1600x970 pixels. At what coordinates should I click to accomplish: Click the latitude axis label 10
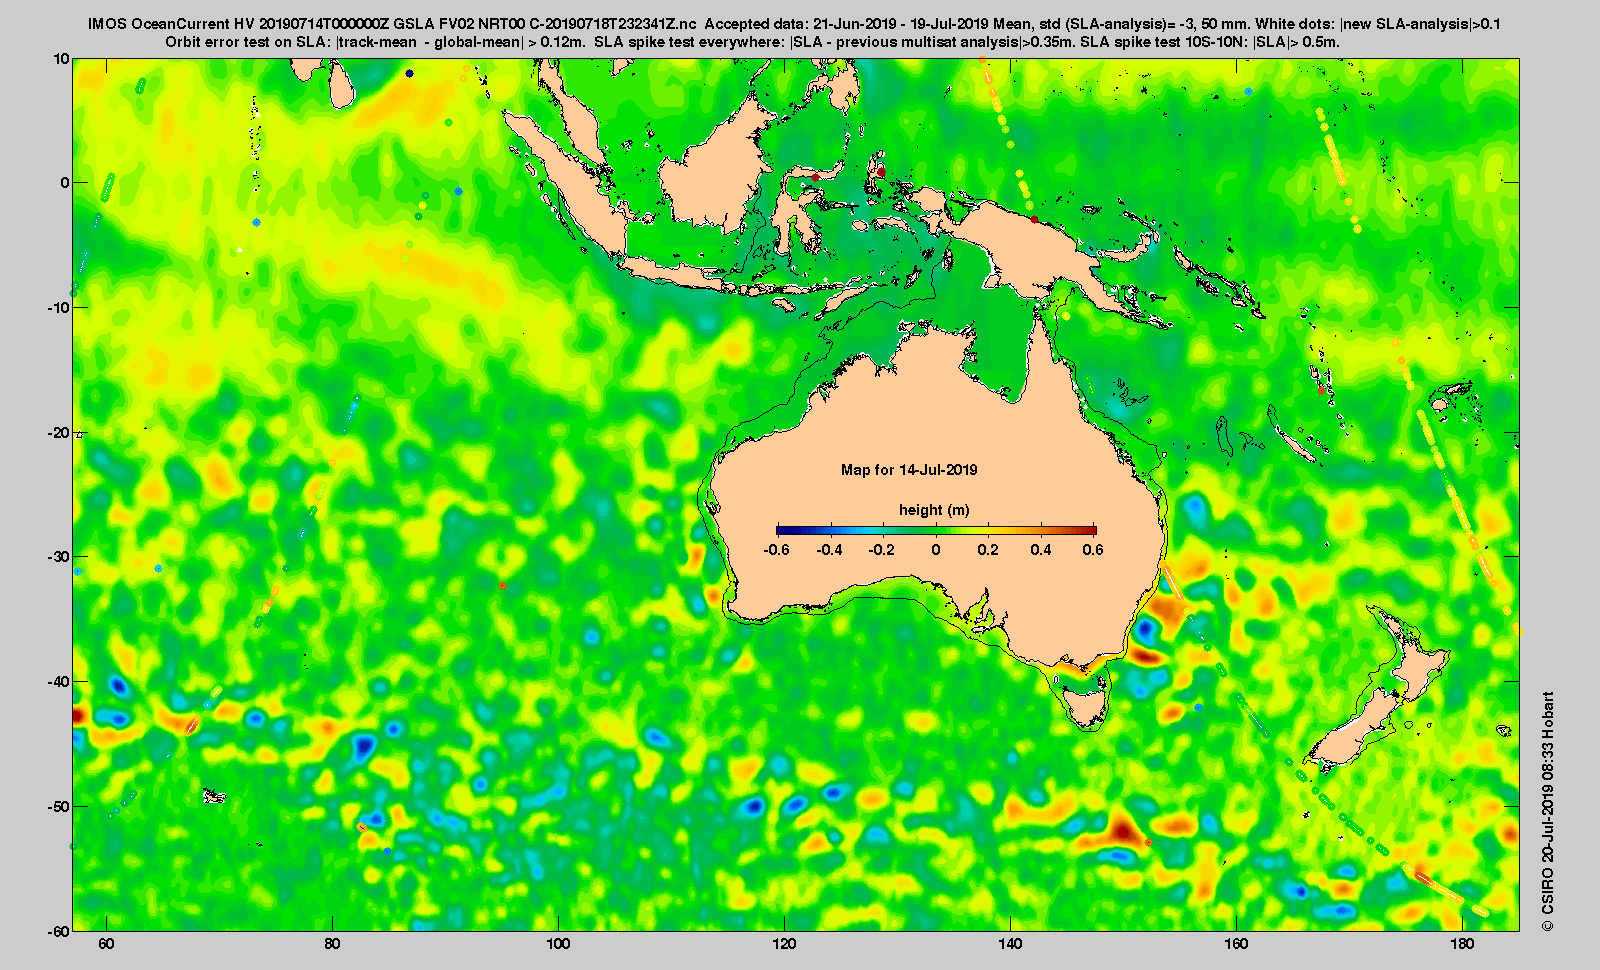click(62, 59)
